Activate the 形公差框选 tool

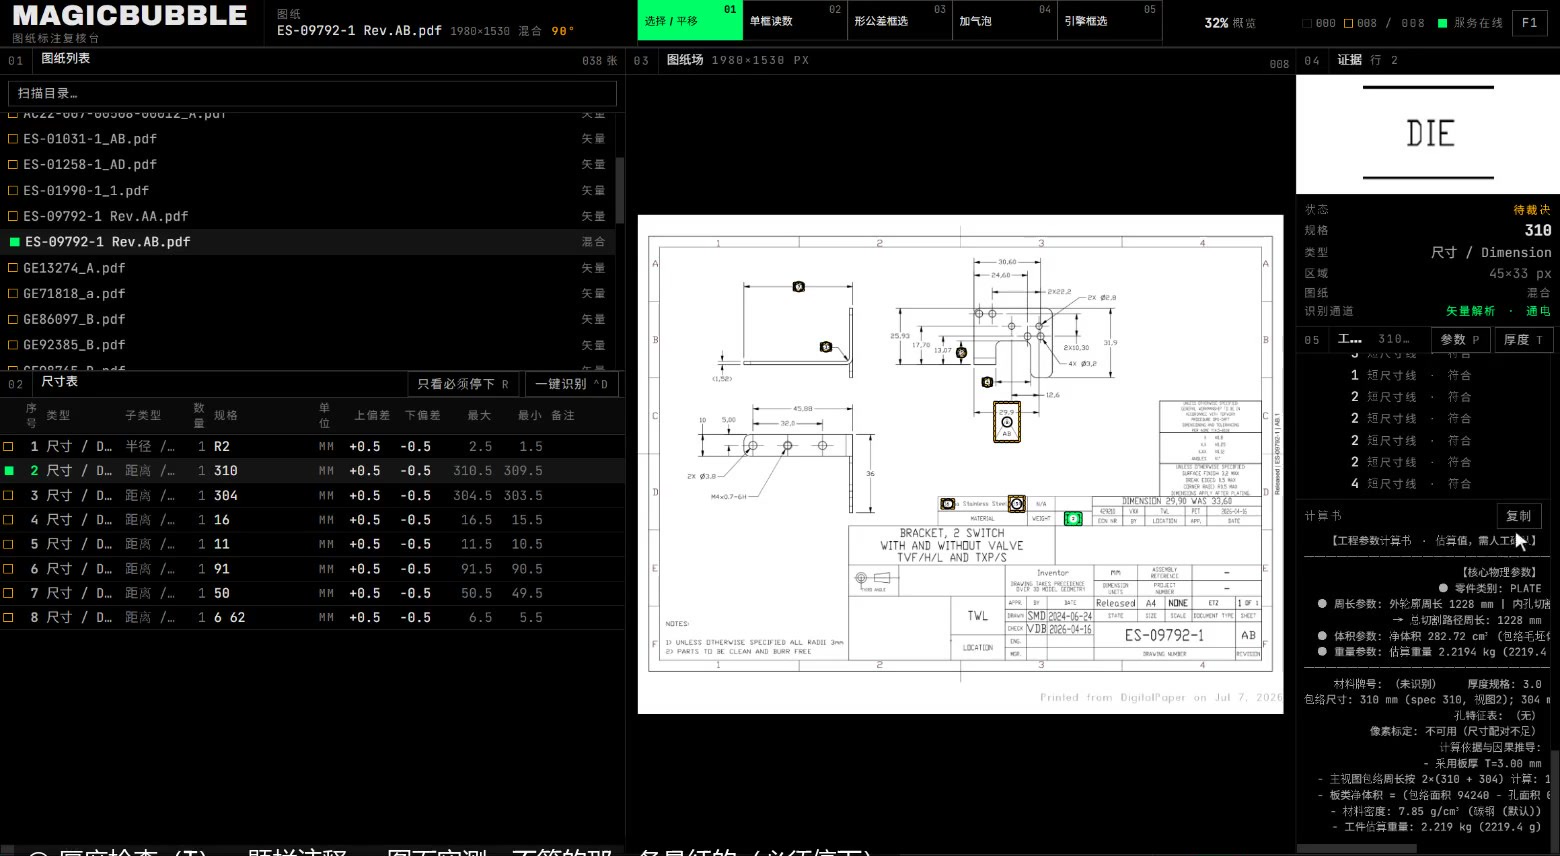click(x=900, y=21)
